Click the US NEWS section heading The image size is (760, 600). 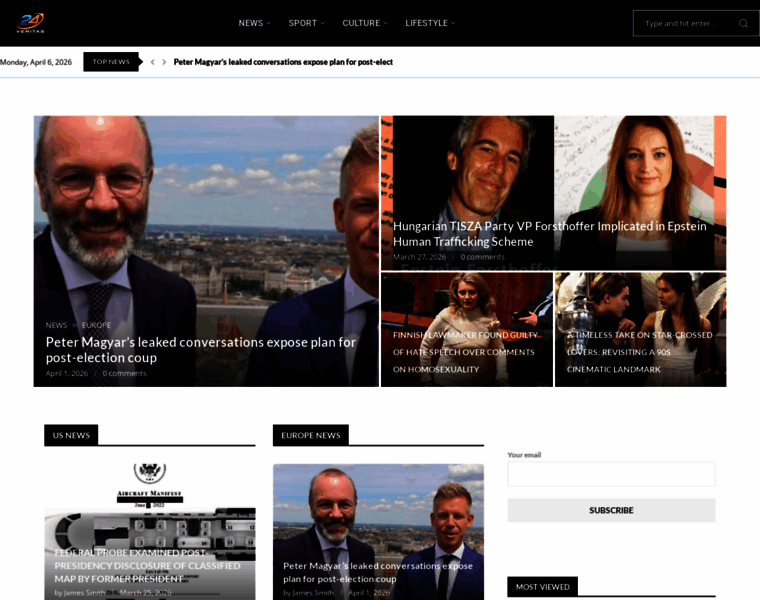pos(71,435)
